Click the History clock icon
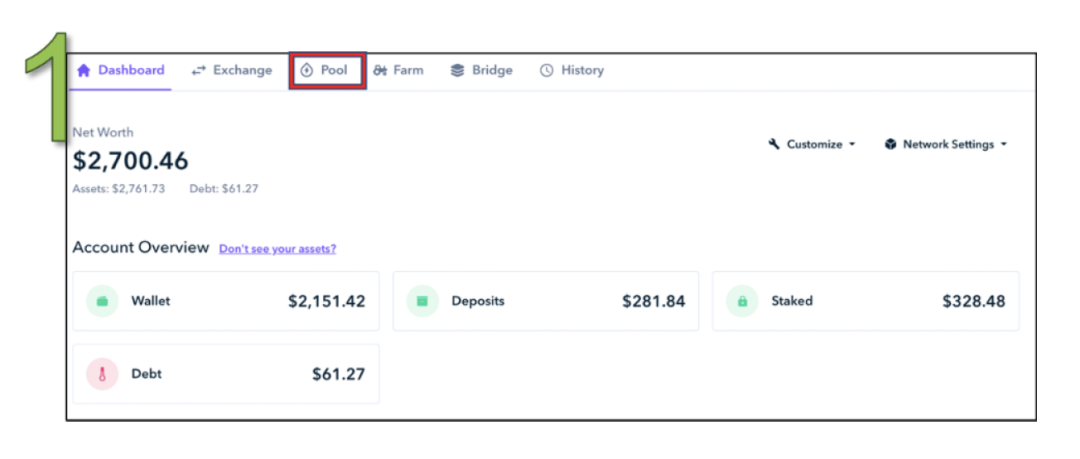The height and width of the screenshot is (459, 1080). point(546,70)
